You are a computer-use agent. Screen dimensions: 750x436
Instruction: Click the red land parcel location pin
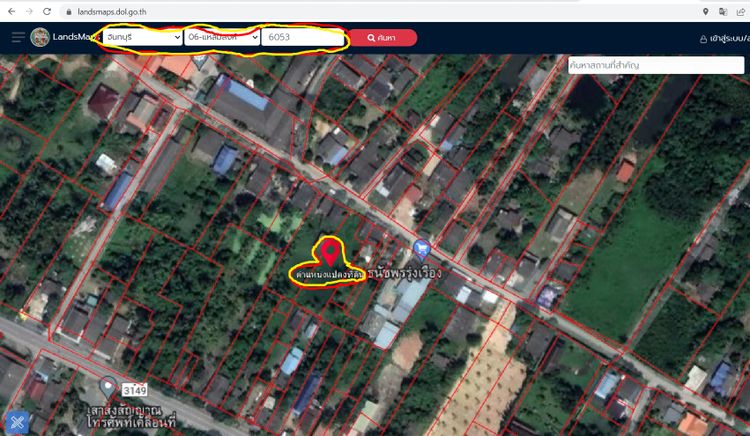tap(327, 251)
